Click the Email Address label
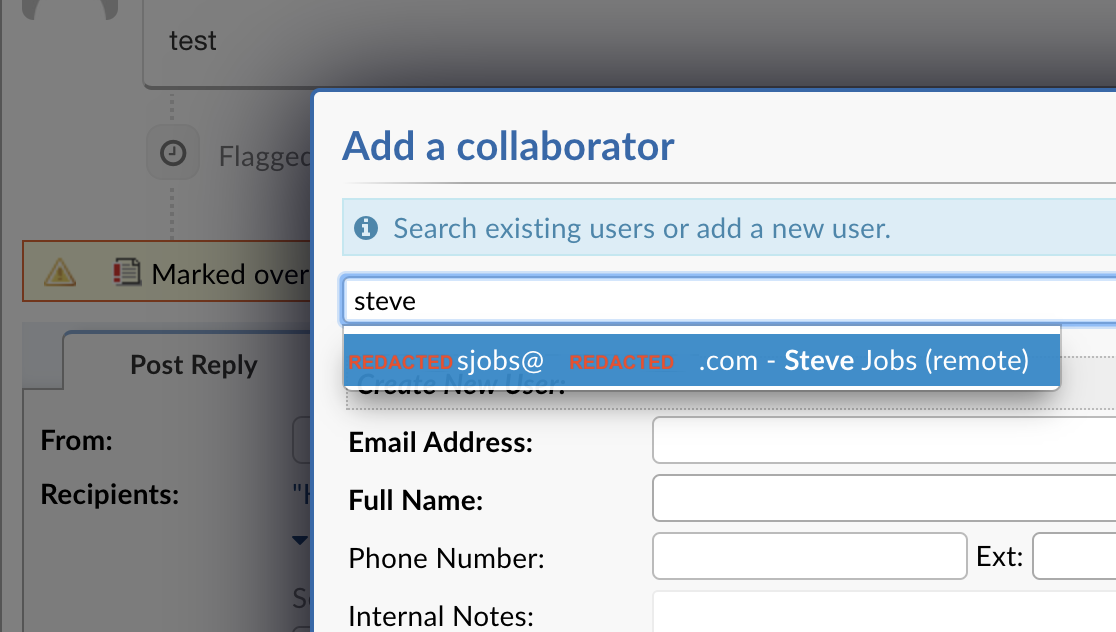The height and width of the screenshot is (632, 1116). 441,443
